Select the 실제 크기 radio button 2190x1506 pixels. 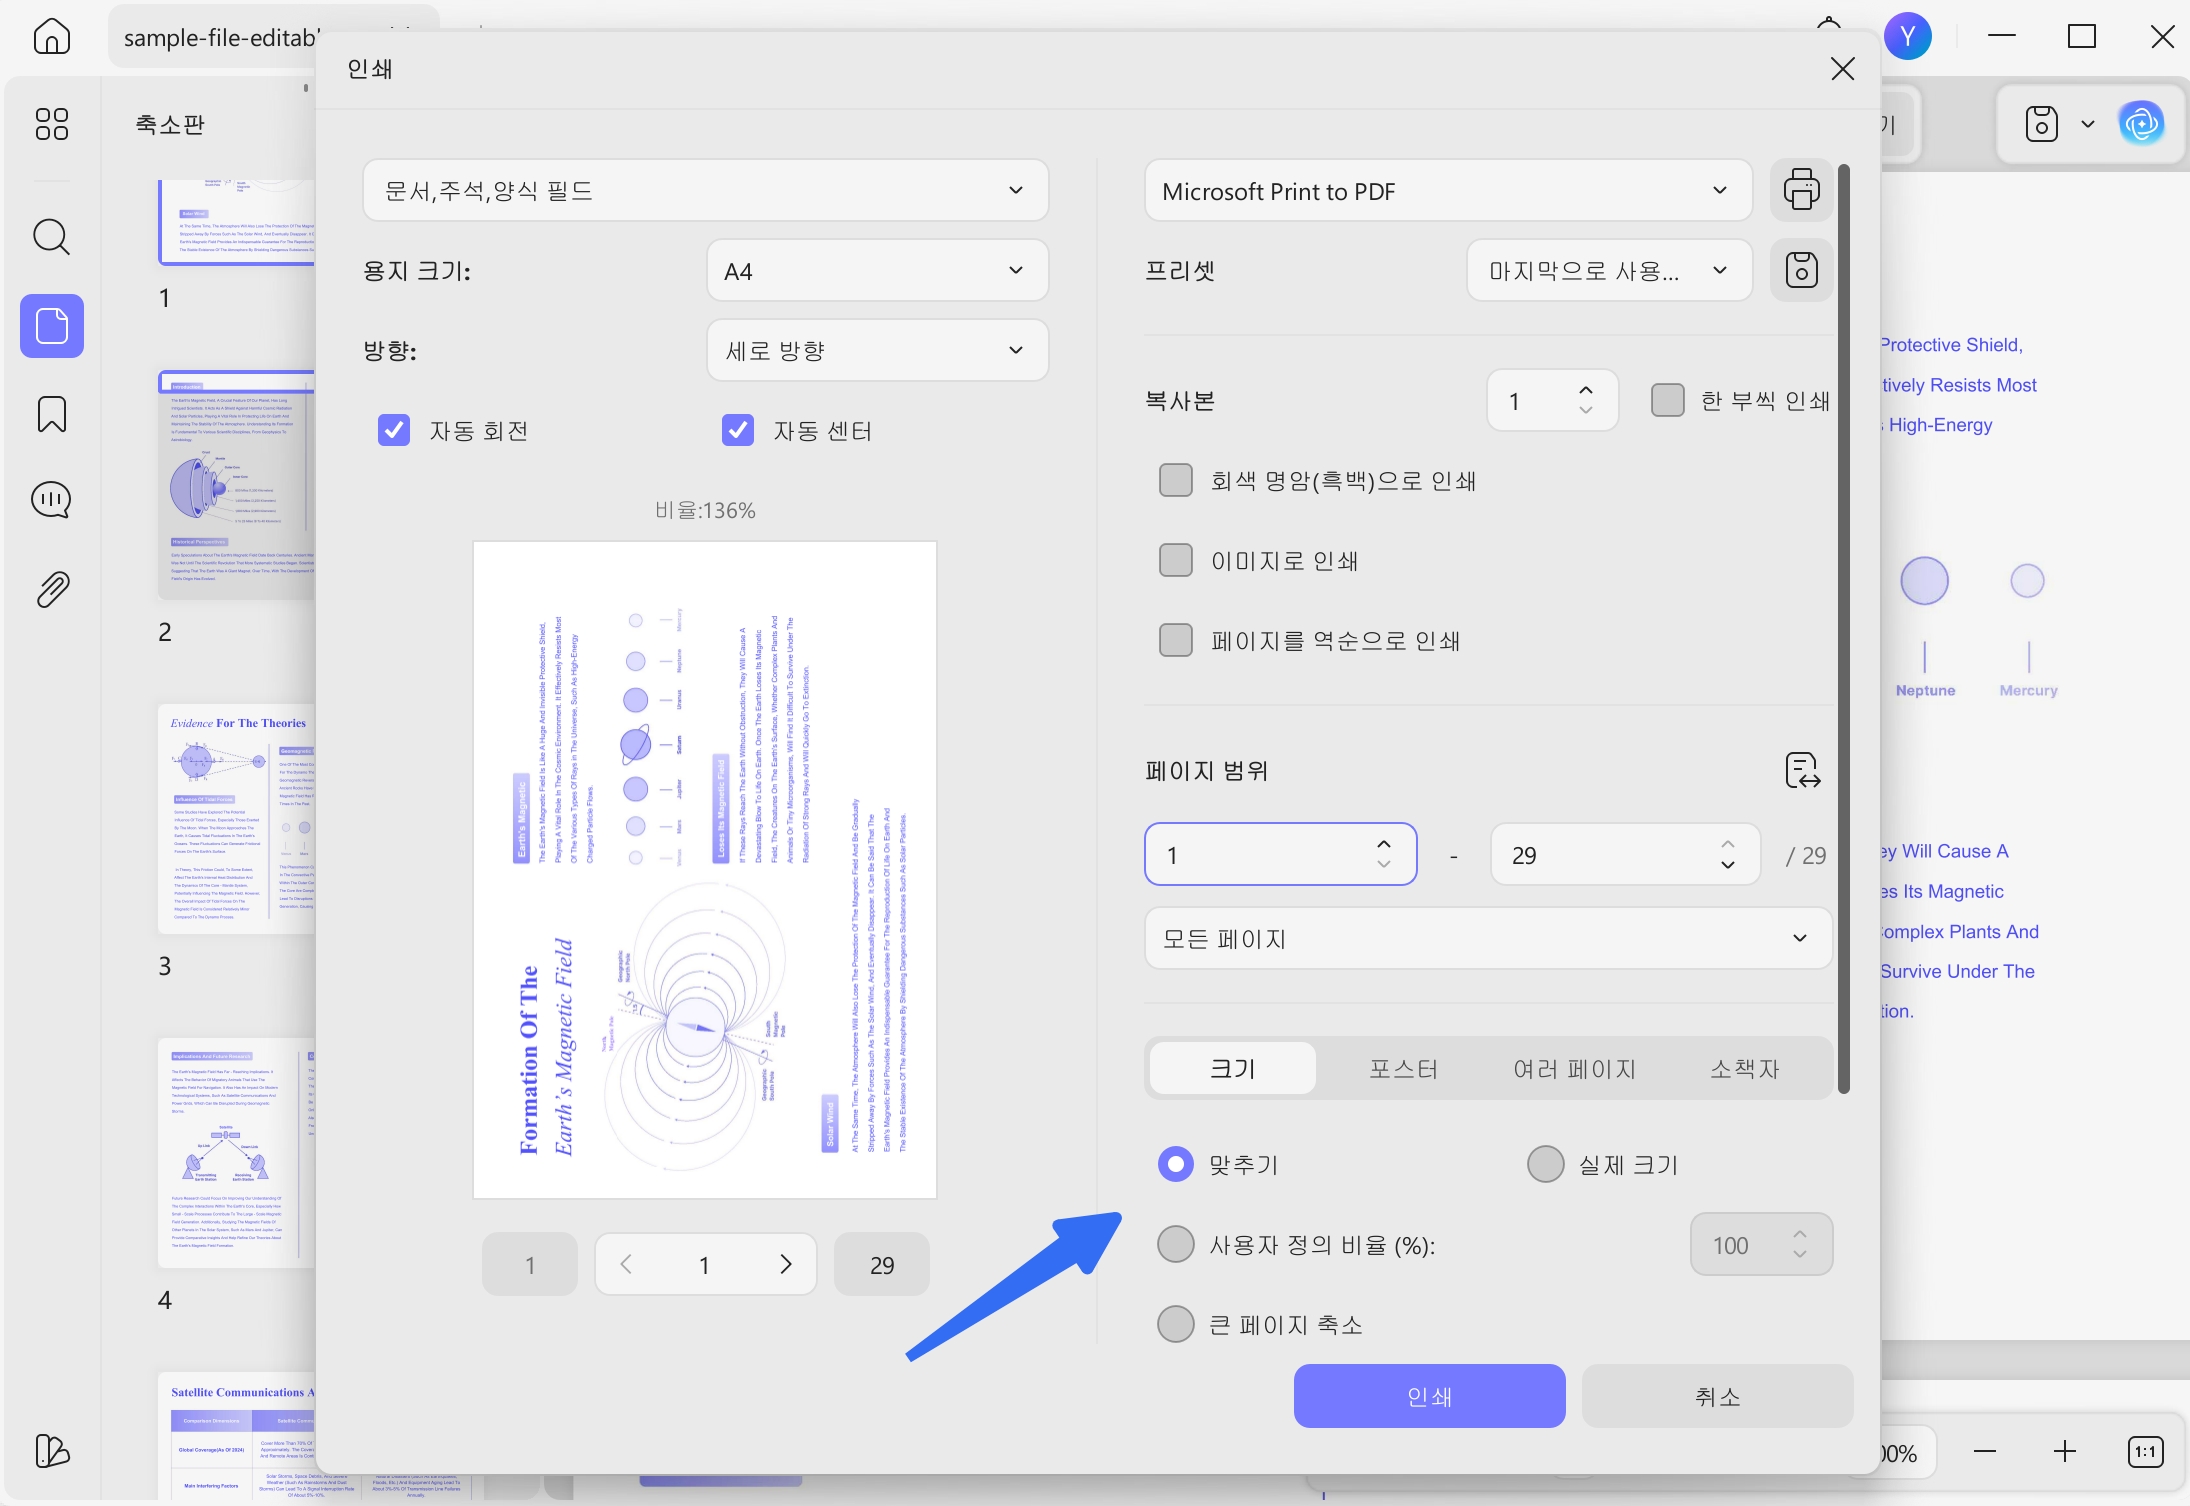point(1546,1164)
